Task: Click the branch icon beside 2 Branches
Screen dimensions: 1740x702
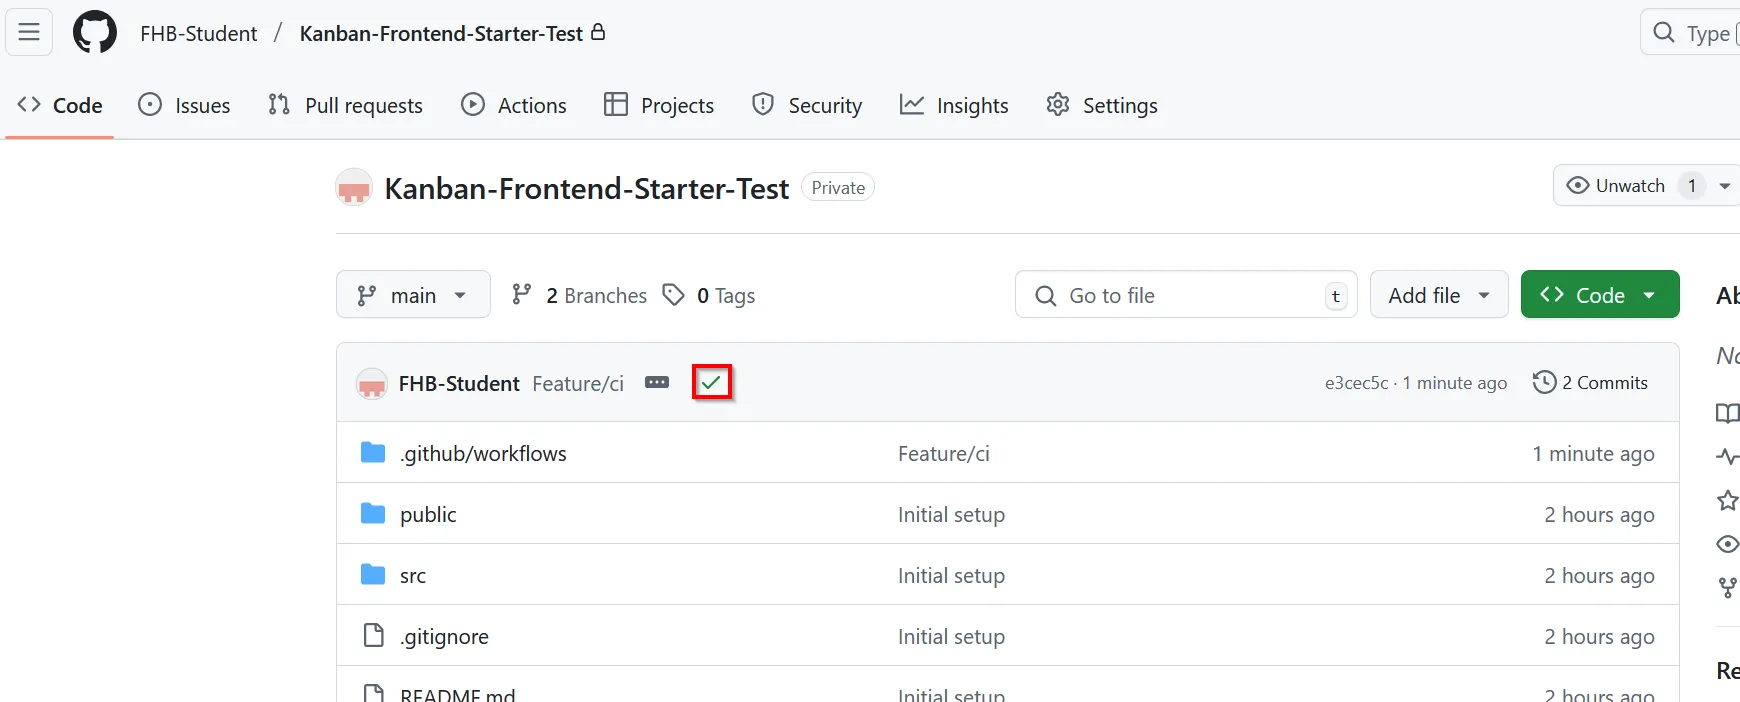Action: click(521, 295)
